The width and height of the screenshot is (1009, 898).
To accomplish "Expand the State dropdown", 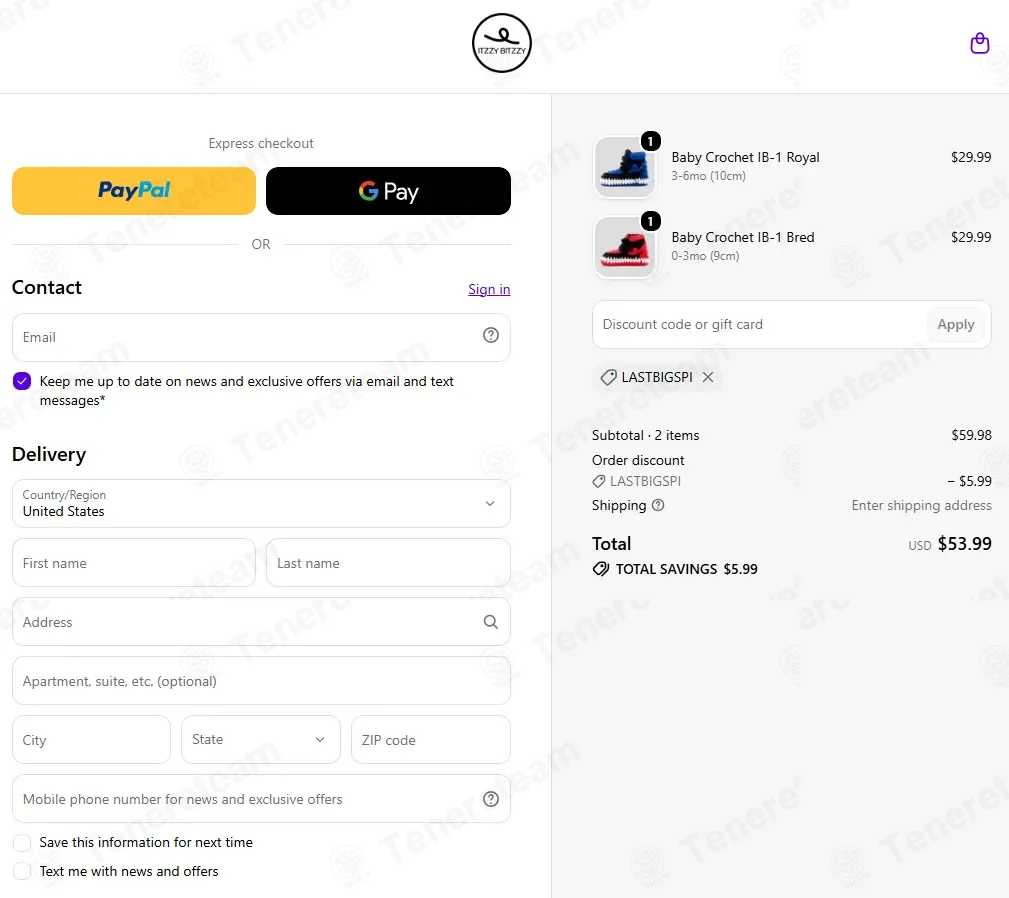I will (261, 740).
